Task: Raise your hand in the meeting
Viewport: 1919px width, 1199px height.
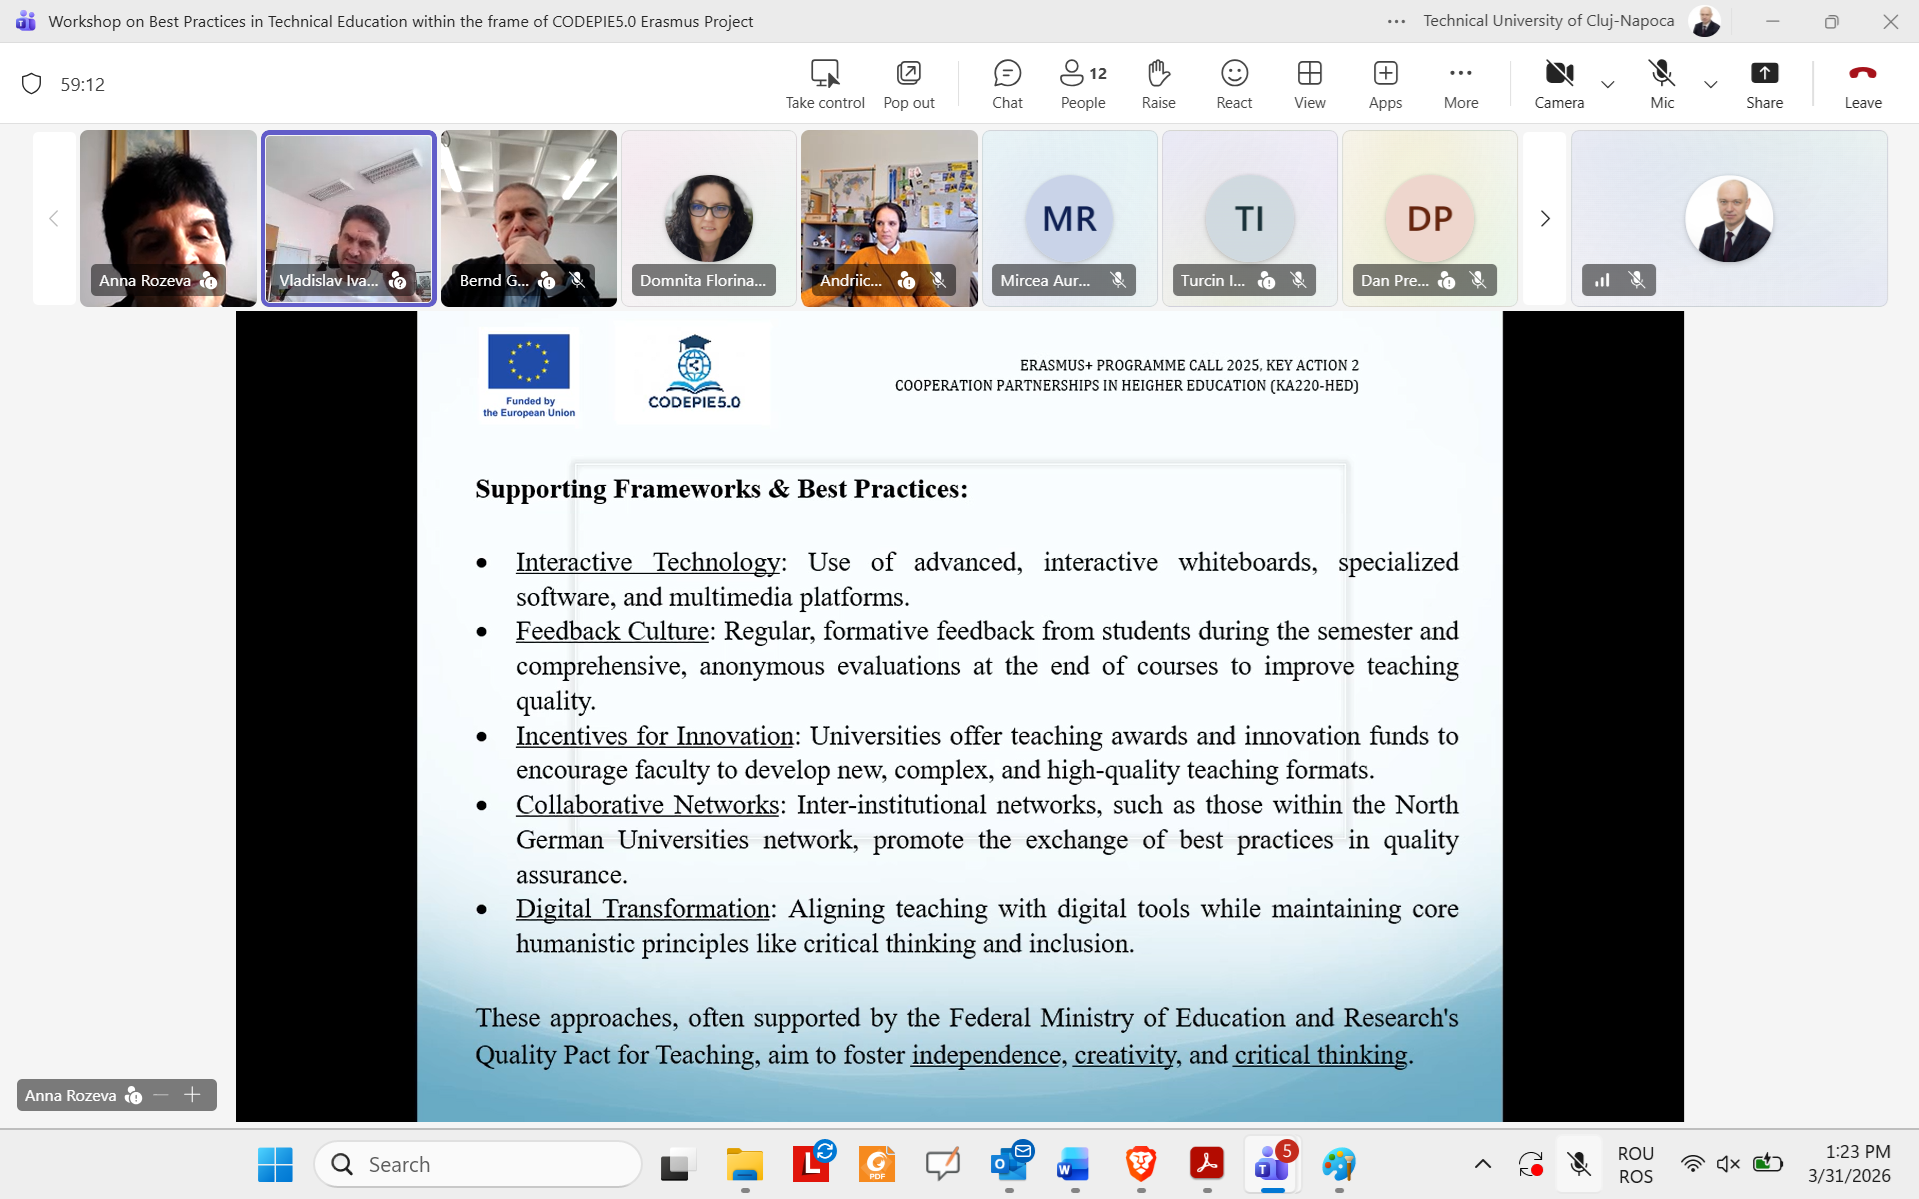Action: tap(1158, 84)
